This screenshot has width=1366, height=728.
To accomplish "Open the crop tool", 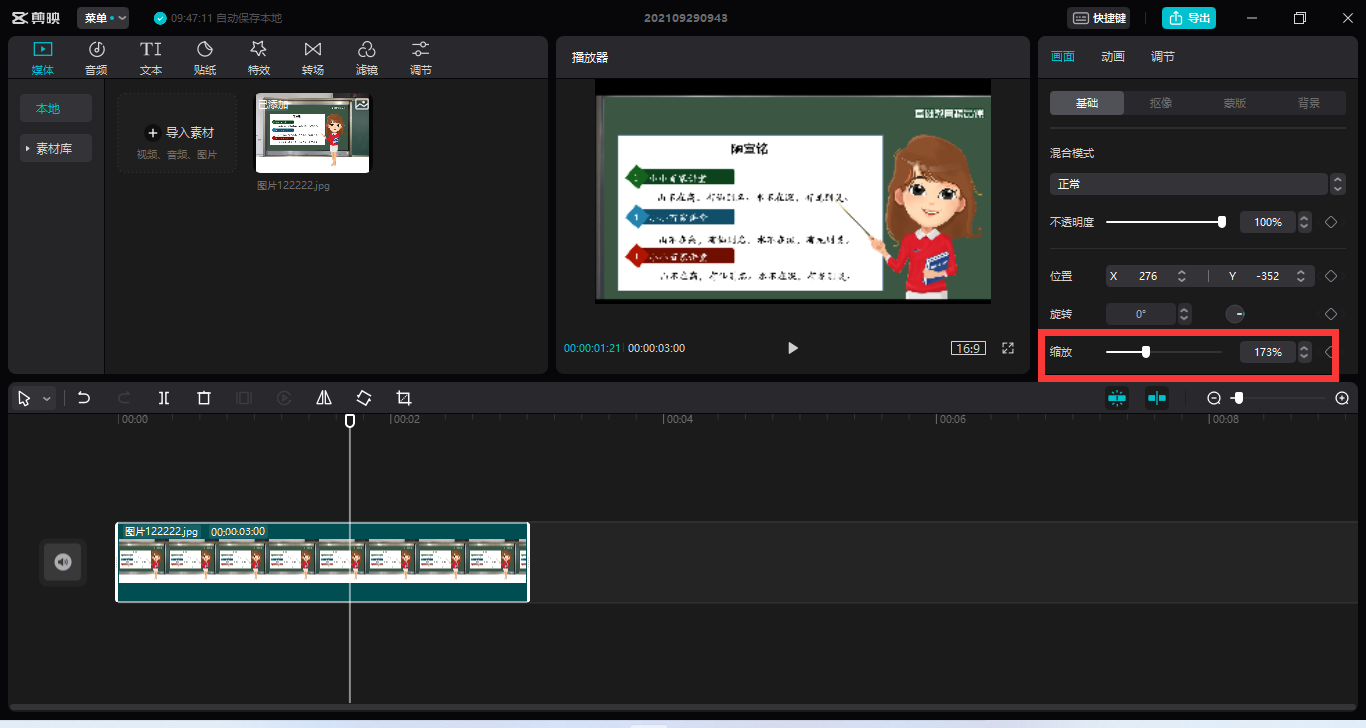I will pyautogui.click(x=404, y=398).
